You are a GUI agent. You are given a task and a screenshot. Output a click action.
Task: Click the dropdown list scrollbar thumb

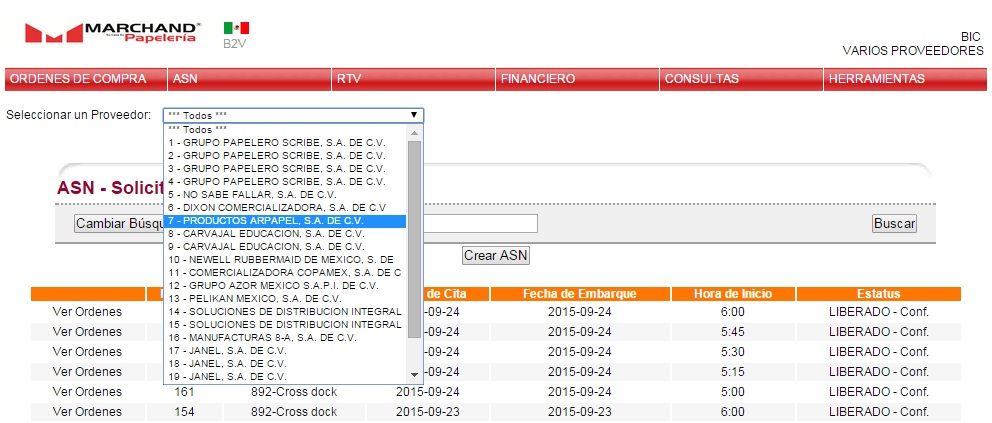click(414, 239)
